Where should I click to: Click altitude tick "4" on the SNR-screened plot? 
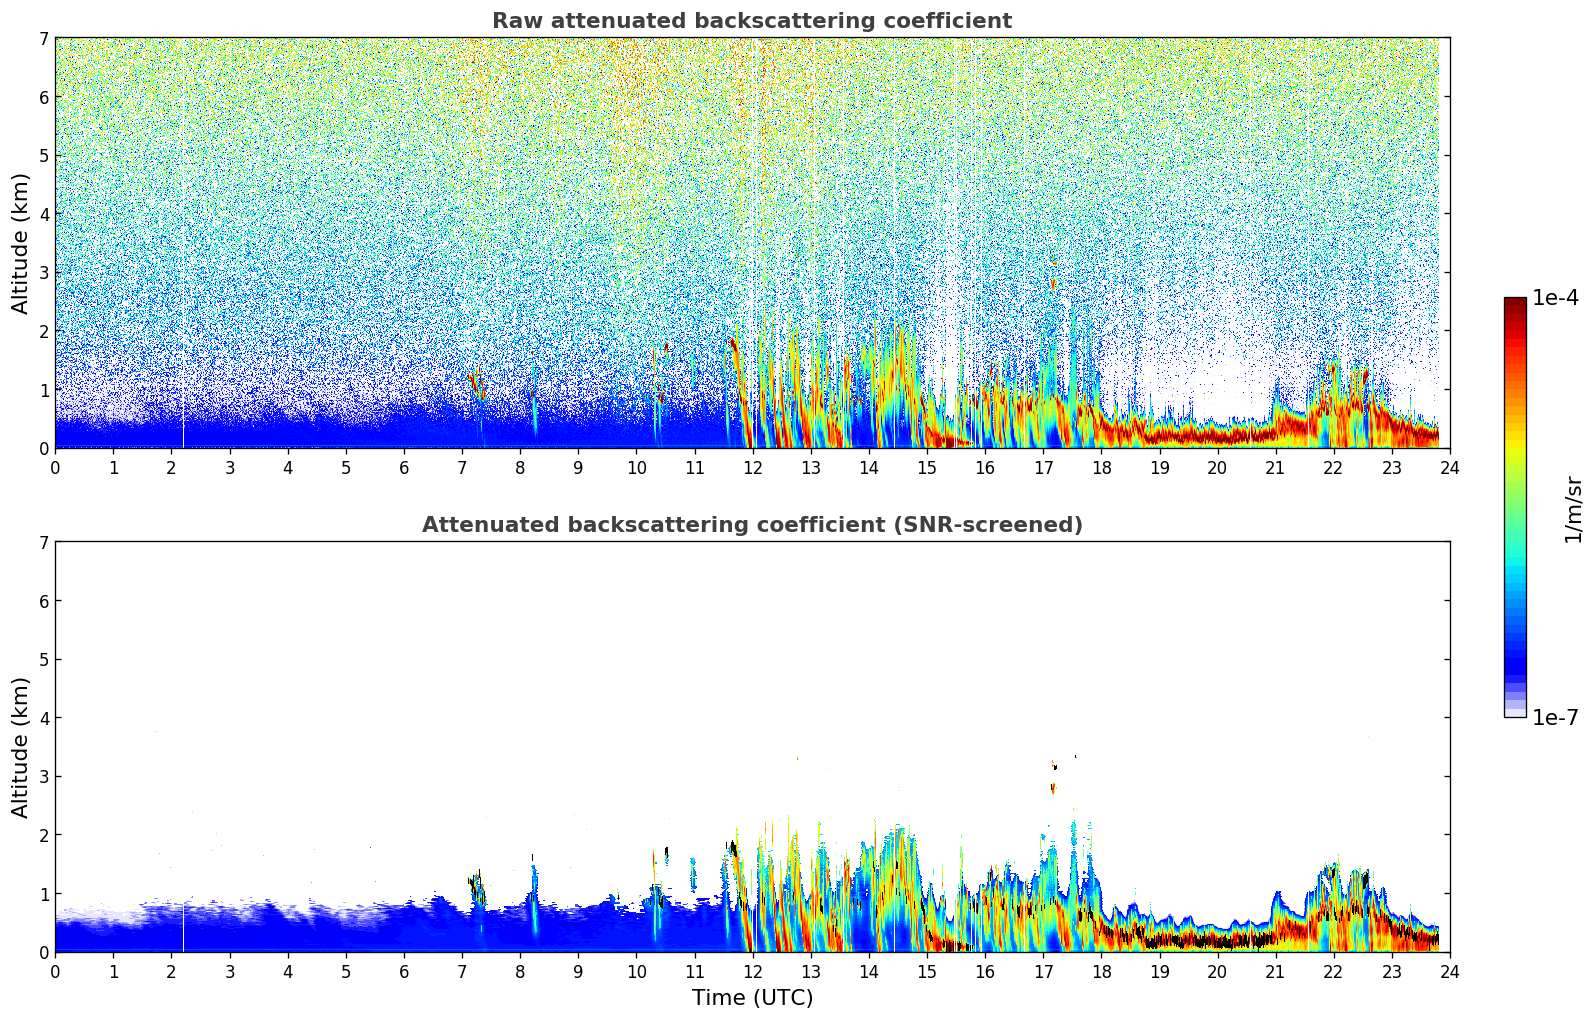[x=44, y=718]
